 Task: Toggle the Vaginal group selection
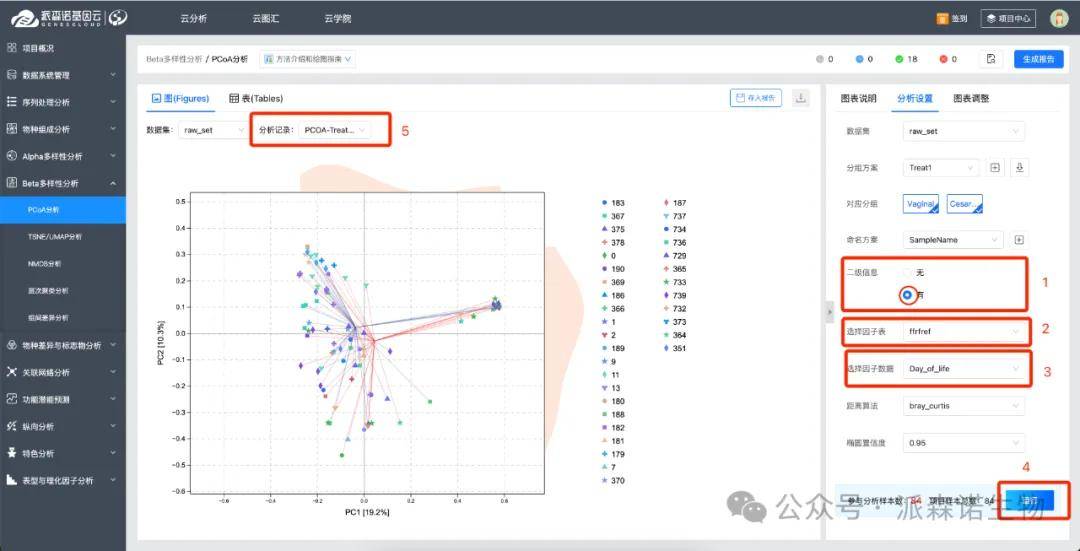[920, 204]
